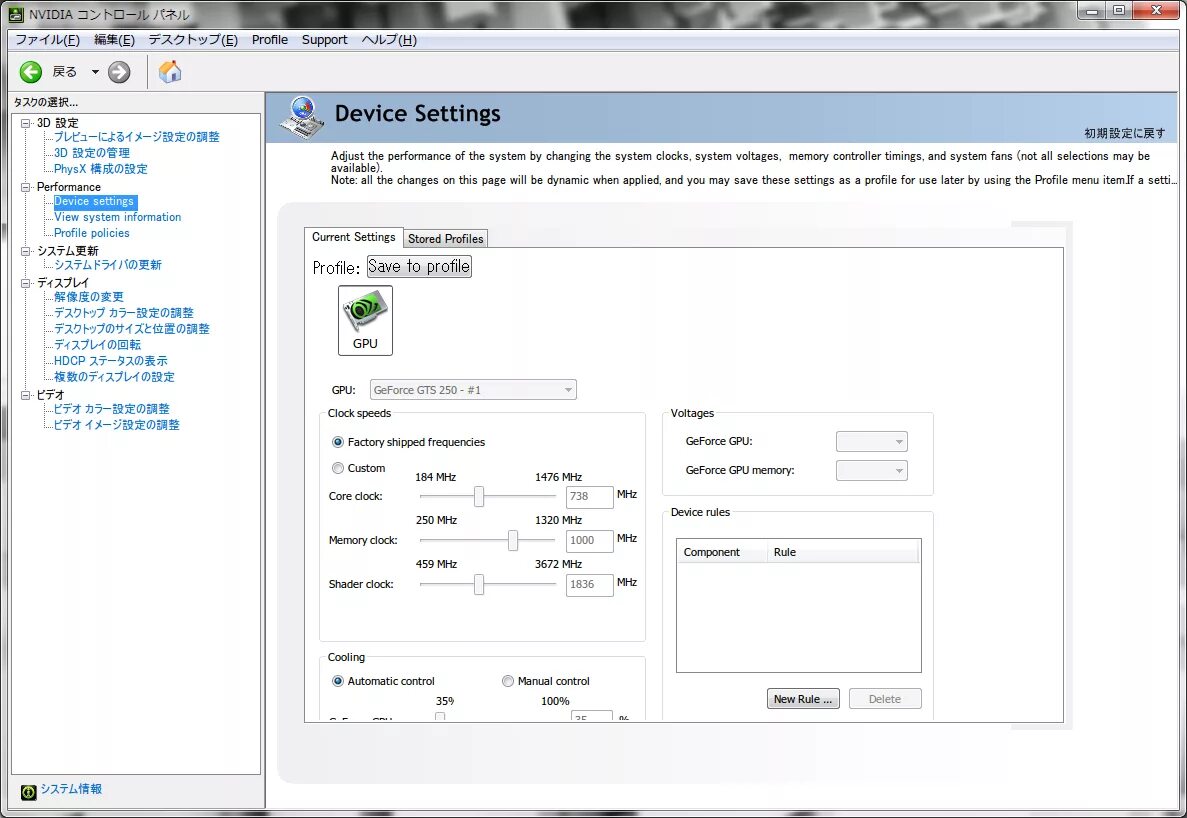This screenshot has height=818, width=1187.
Task: Collapse the ディスプレイ tree node
Action: click(26, 283)
